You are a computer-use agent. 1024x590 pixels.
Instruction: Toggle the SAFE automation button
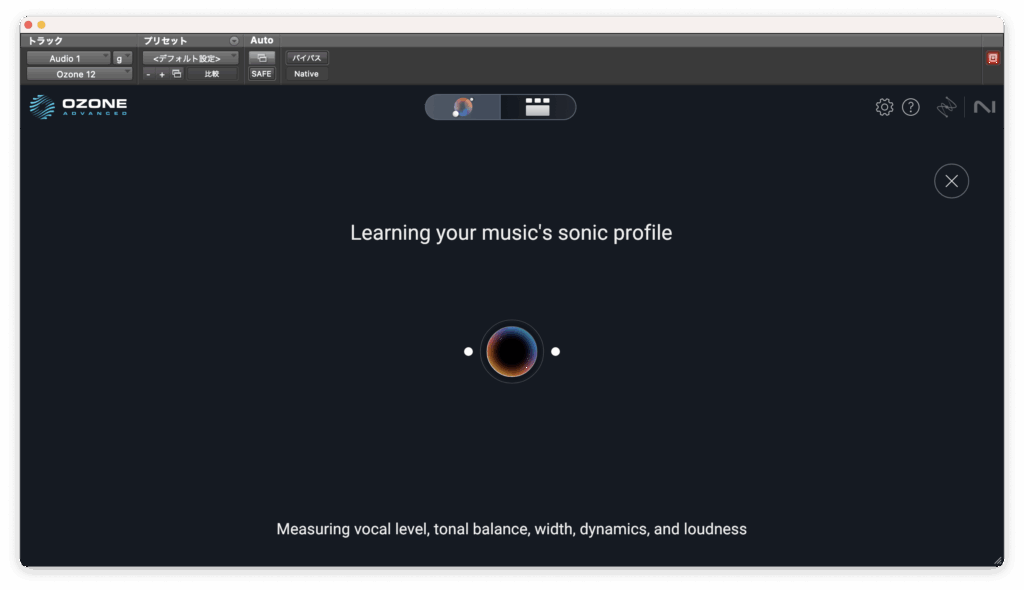point(261,74)
